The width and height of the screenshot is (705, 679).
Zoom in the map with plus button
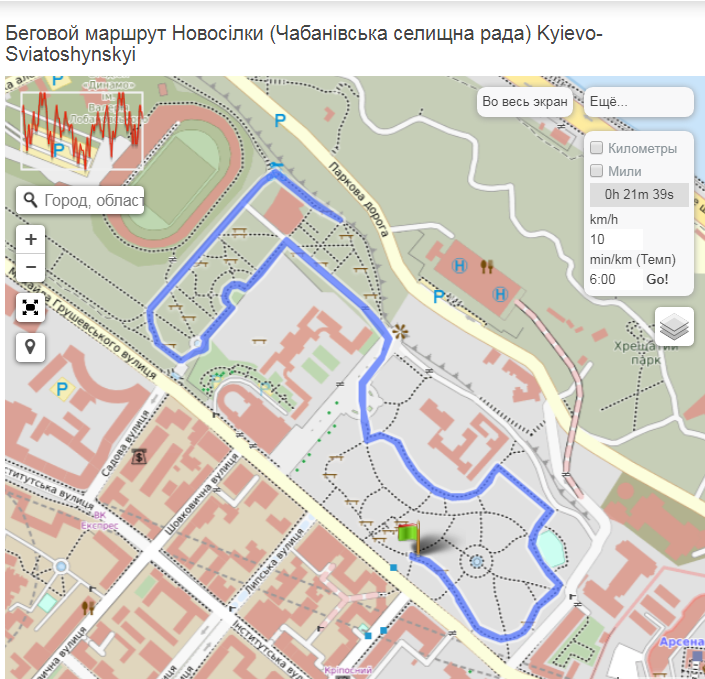tap(30, 239)
